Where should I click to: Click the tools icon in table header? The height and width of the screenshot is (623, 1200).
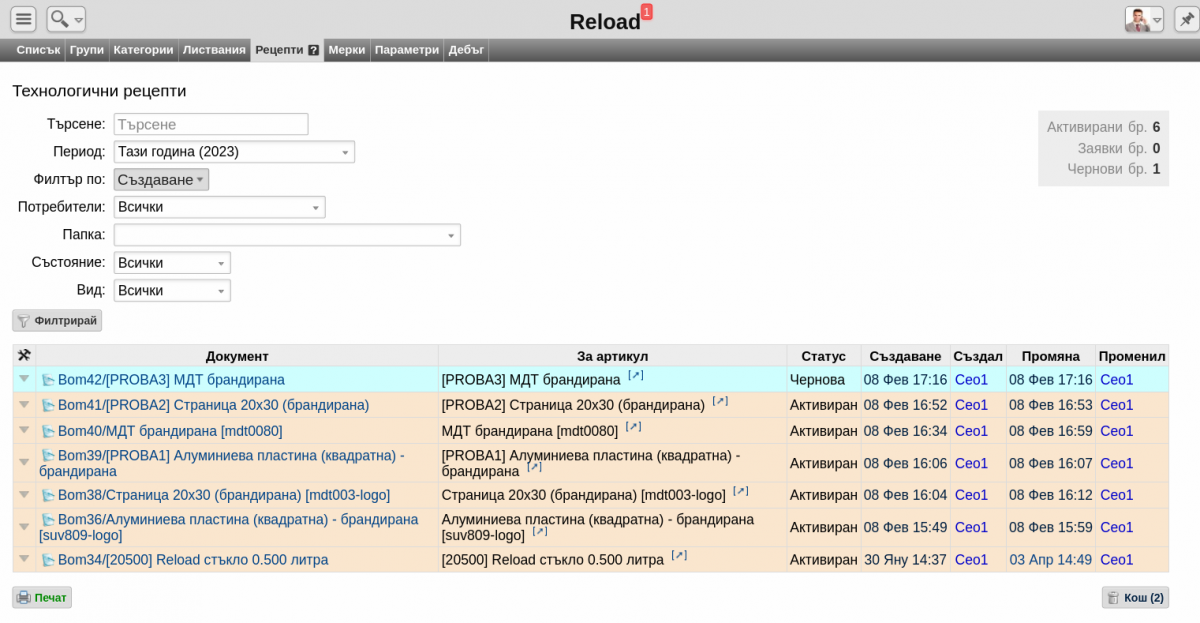24,356
